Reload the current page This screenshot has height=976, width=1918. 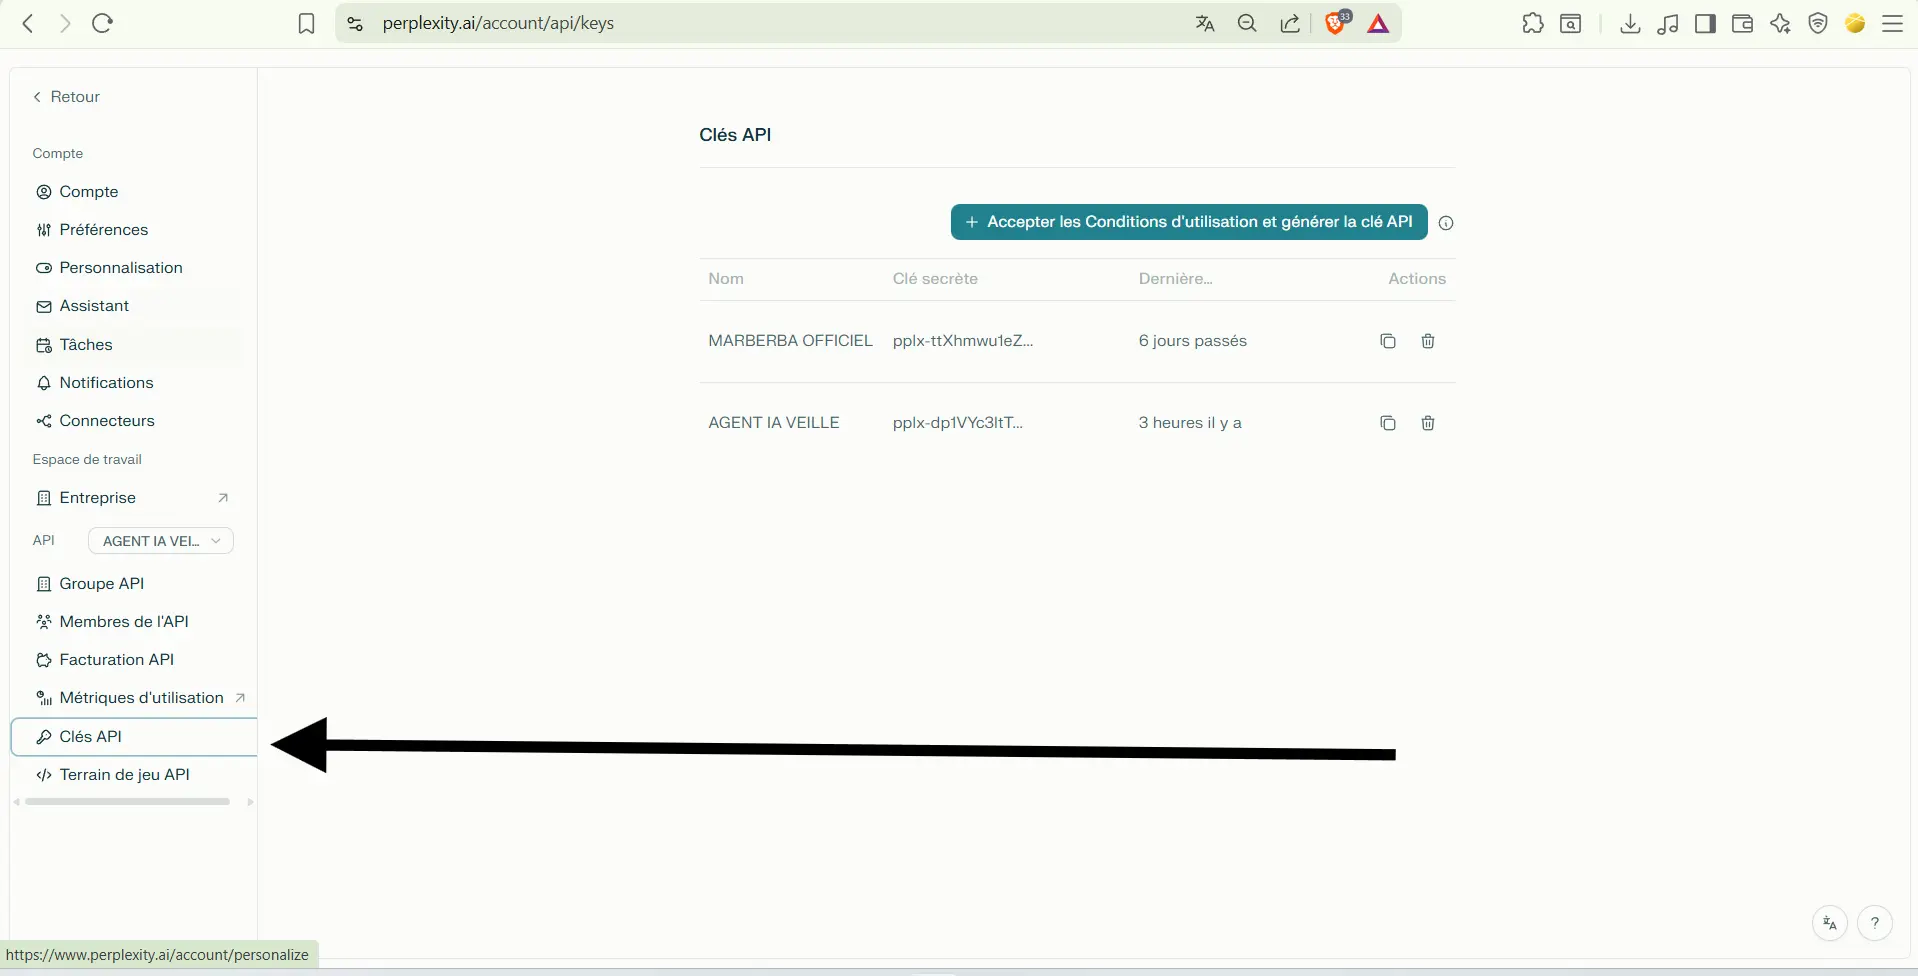click(x=102, y=23)
